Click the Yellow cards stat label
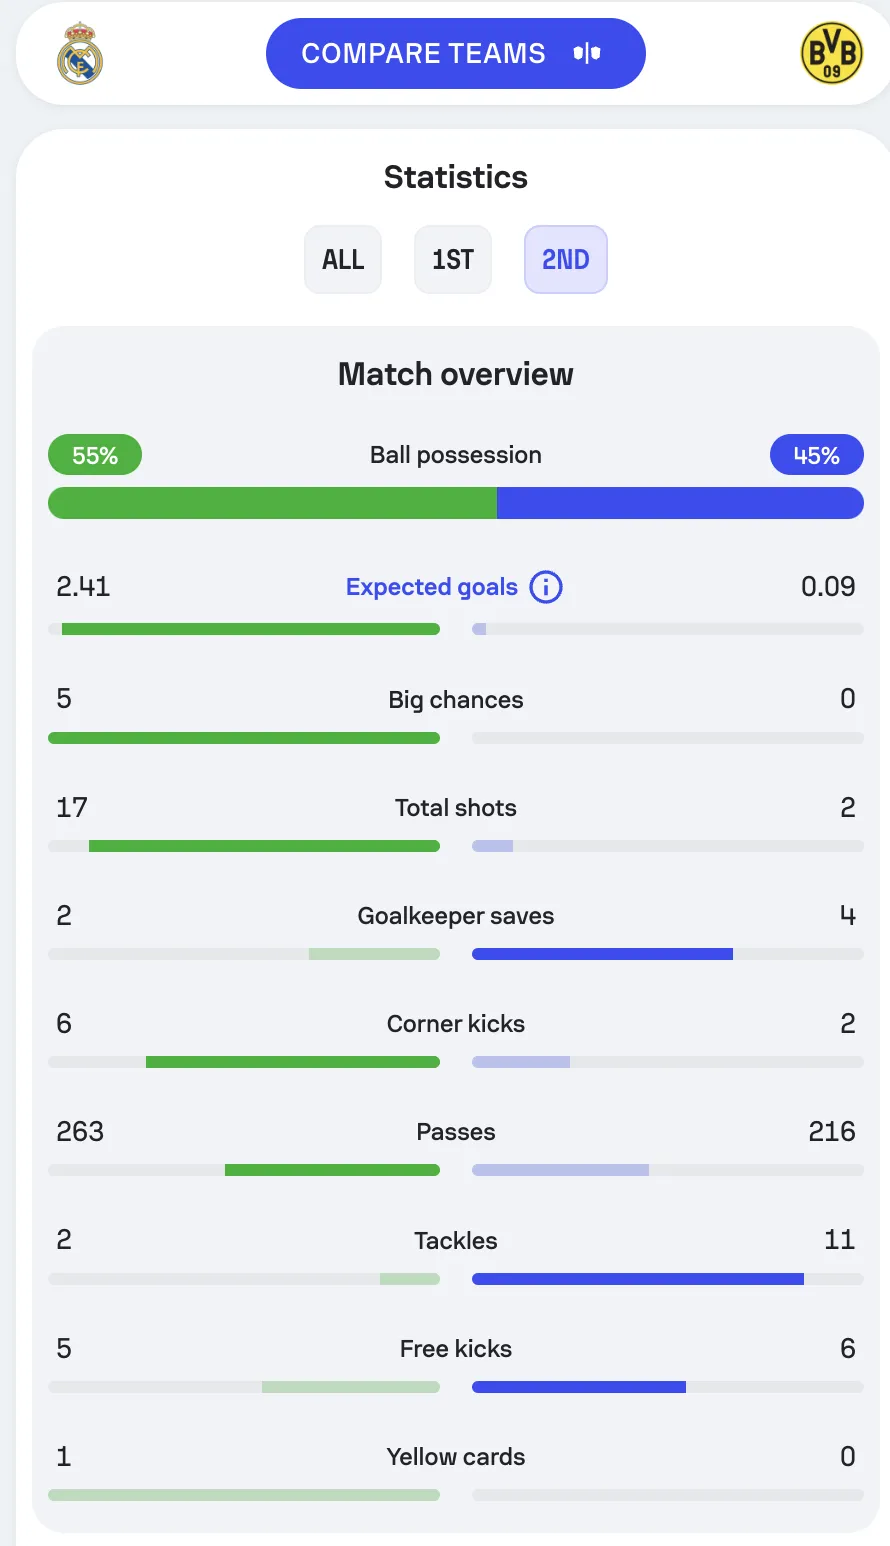The image size is (890, 1546). click(456, 1457)
